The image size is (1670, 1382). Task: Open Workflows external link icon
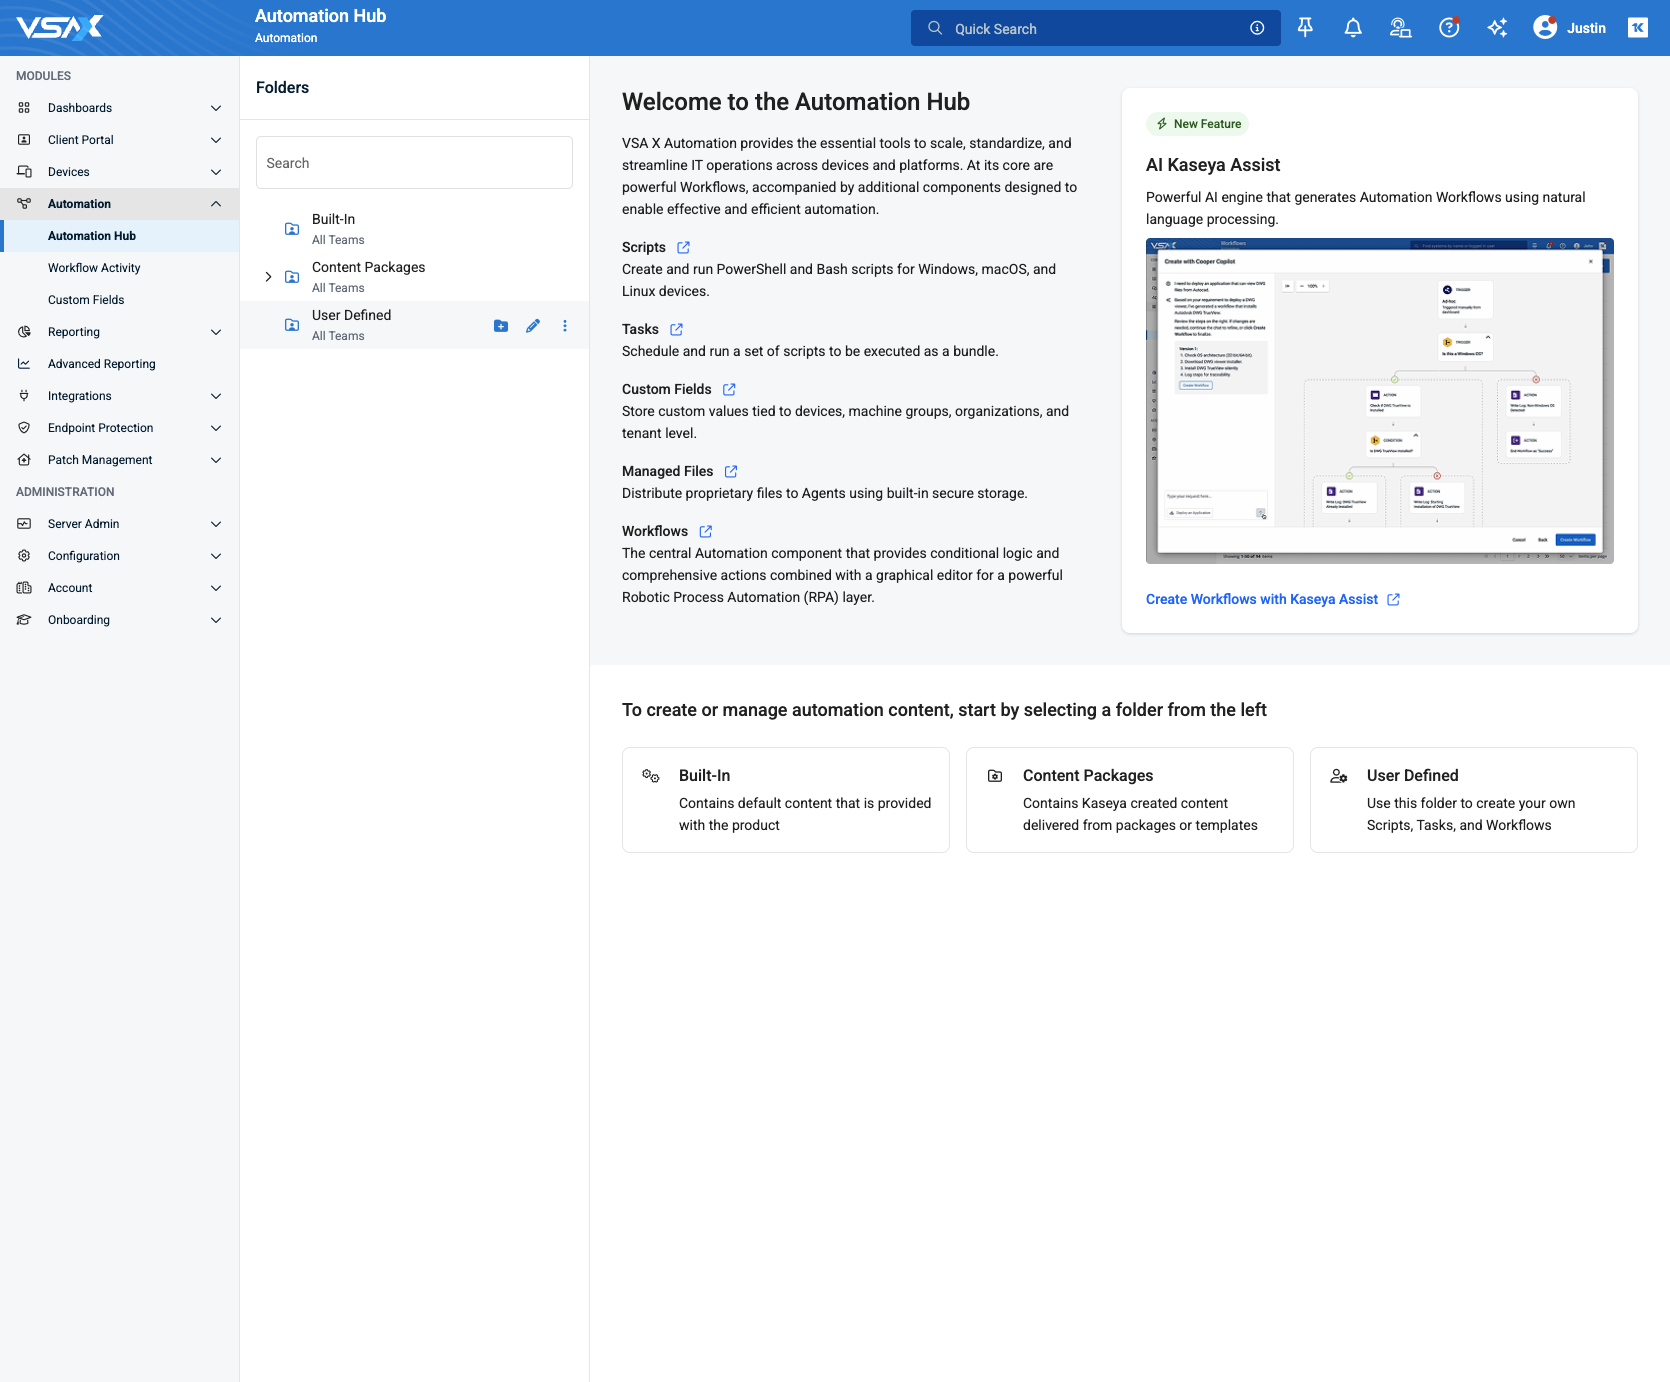(x=706, y=531)
